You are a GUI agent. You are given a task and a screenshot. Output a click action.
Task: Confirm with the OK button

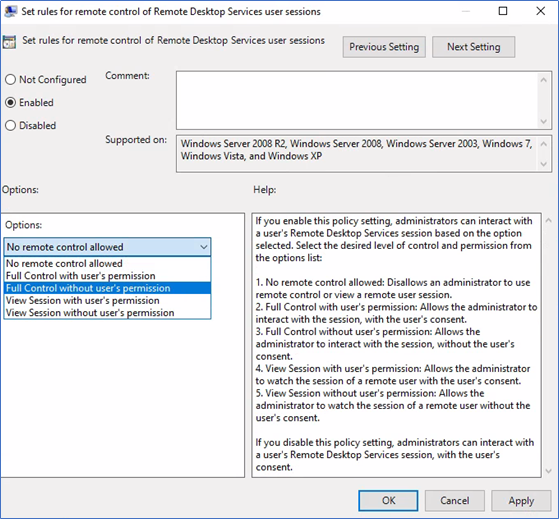(388, 500)
